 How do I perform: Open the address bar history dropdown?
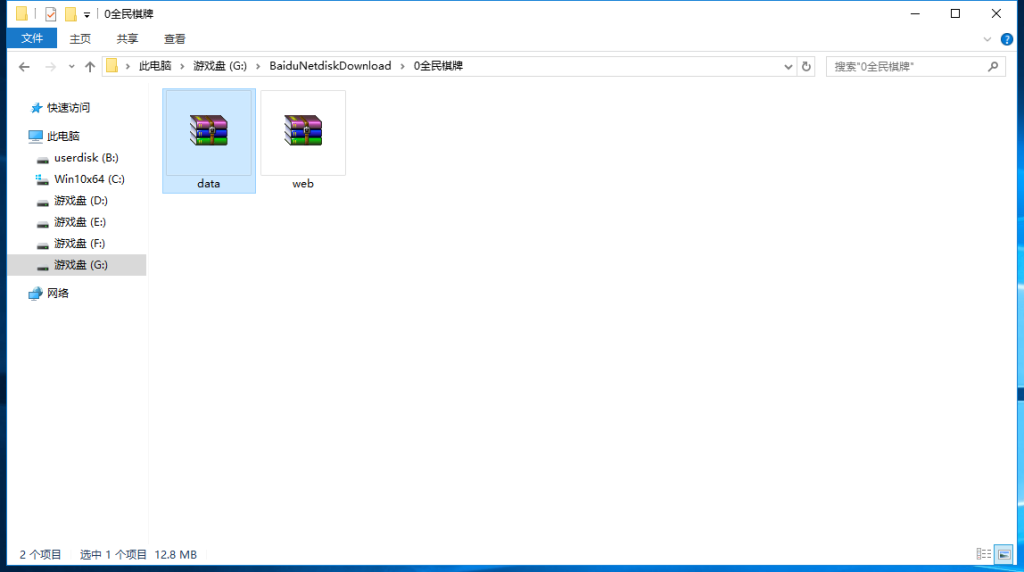788,67
